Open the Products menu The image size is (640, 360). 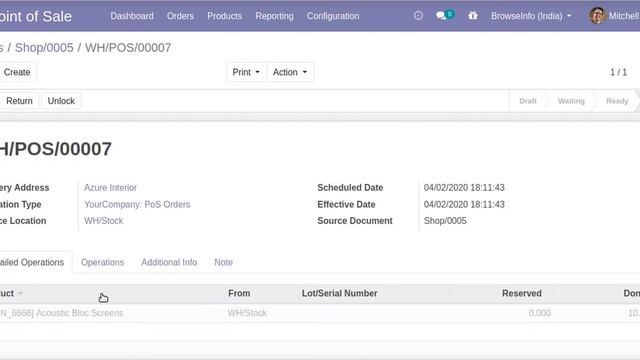(224, 16)
